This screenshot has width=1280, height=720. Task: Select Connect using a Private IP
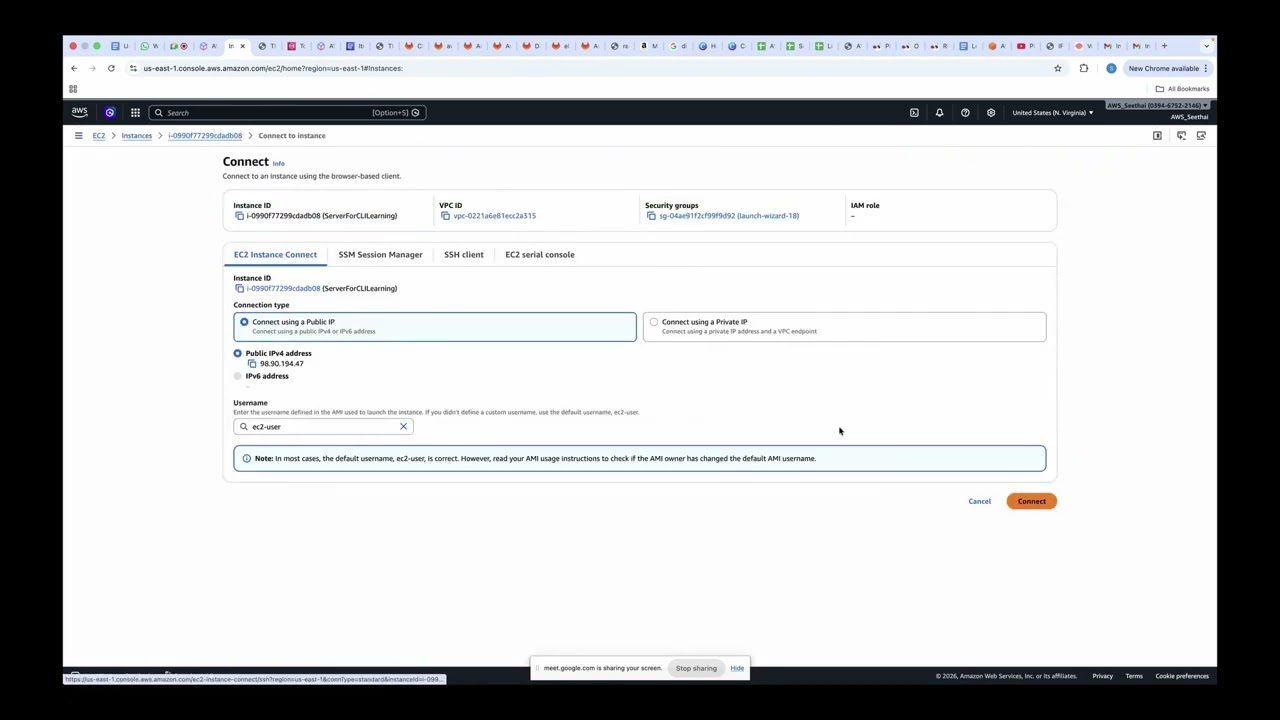click(x=845, y=327)
